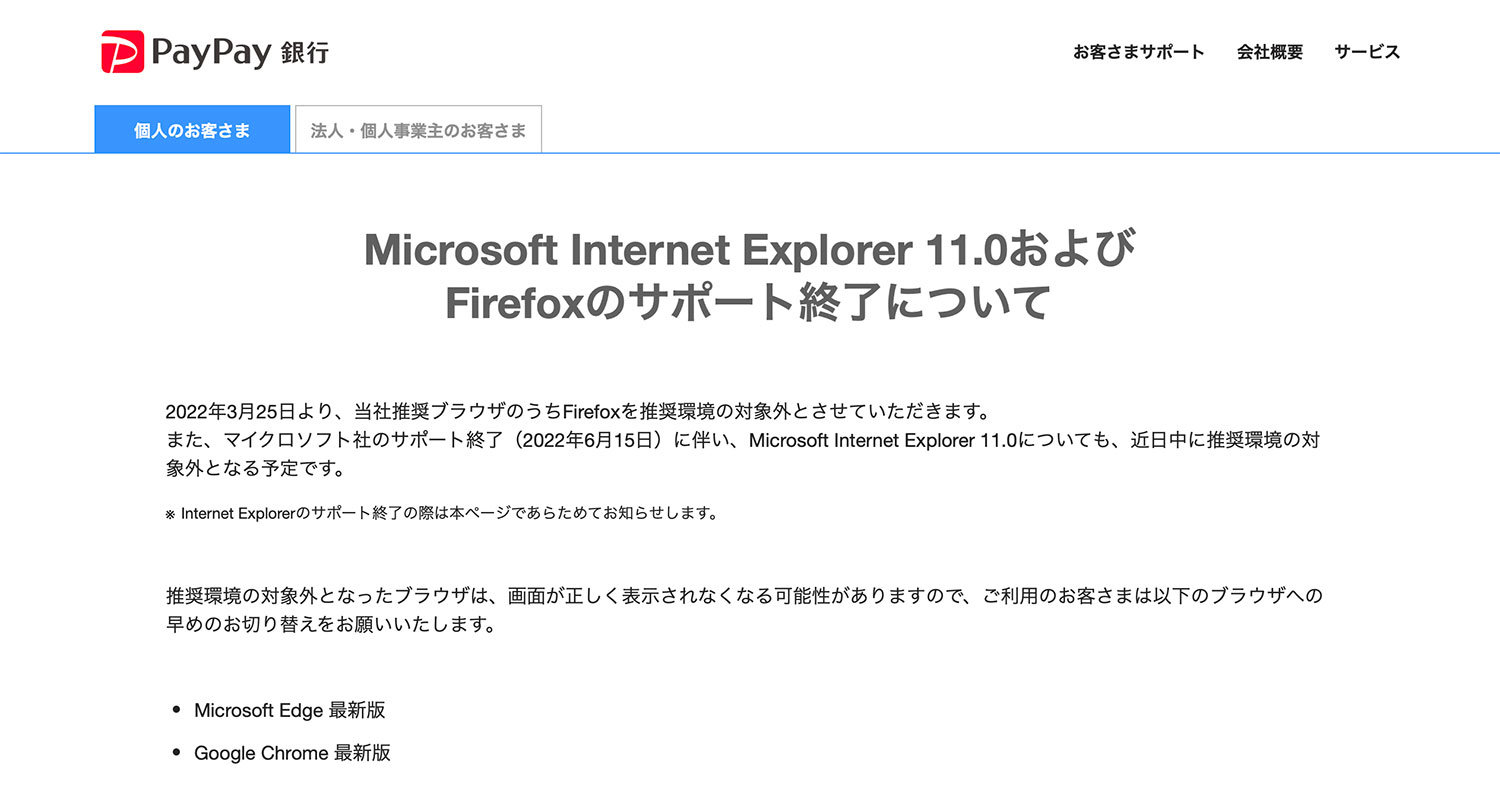This screenshot has height=800, width=1500.
Task: Click the red PayPay logo icon
Action: pos(122,52)
